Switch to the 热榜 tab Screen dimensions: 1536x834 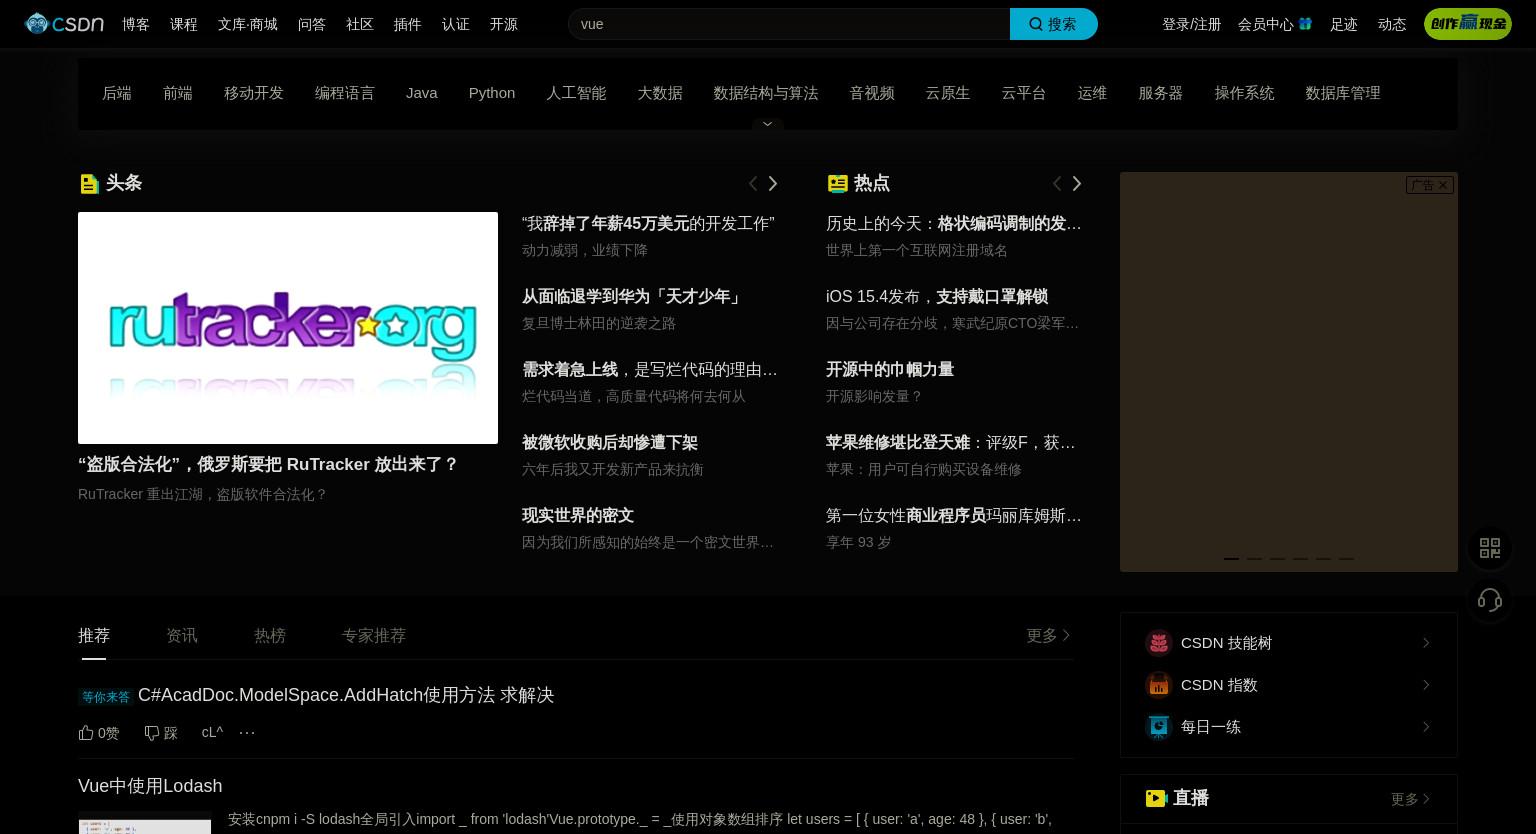point(270,635)
